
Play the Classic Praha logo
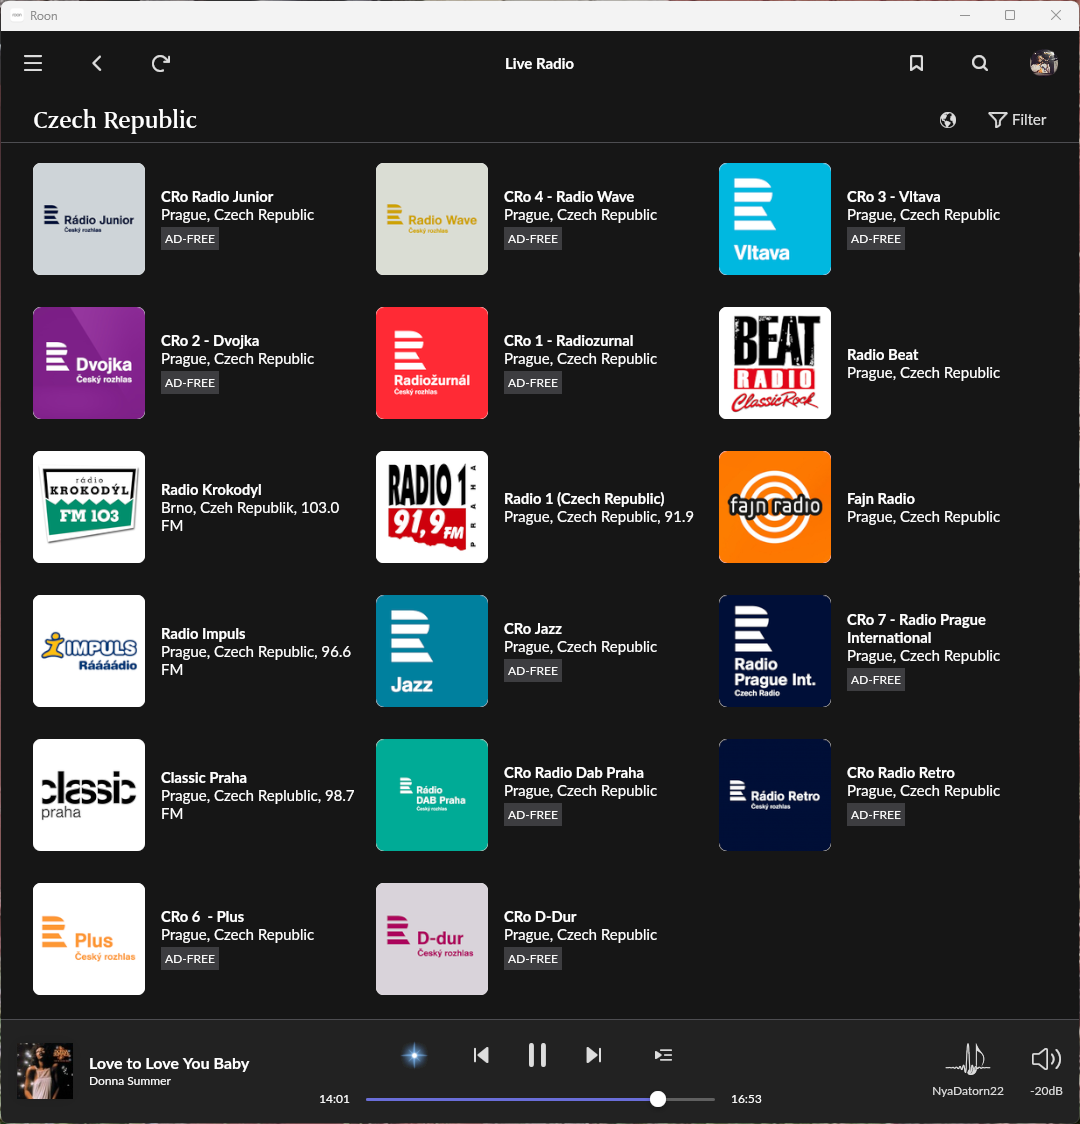[89, 795]
